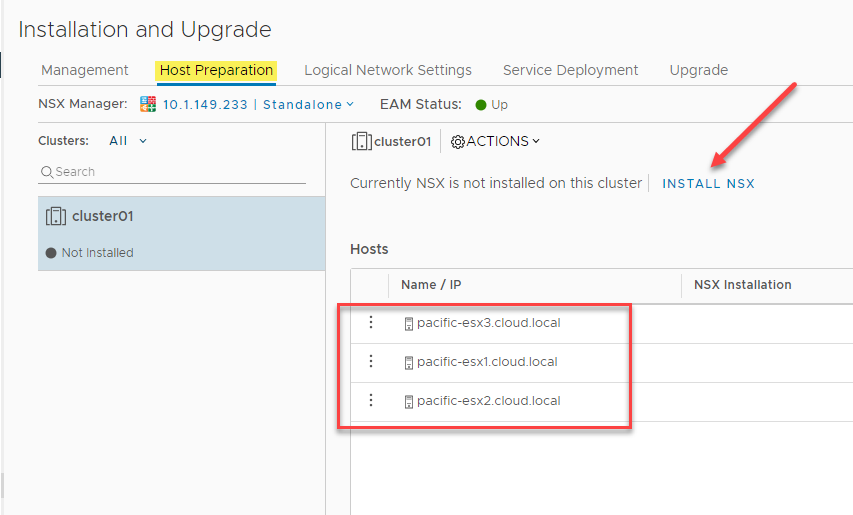Click the INSTALL NSX link
The height and width of the screenshot is (515, 853).
click(x=708, y=184)
